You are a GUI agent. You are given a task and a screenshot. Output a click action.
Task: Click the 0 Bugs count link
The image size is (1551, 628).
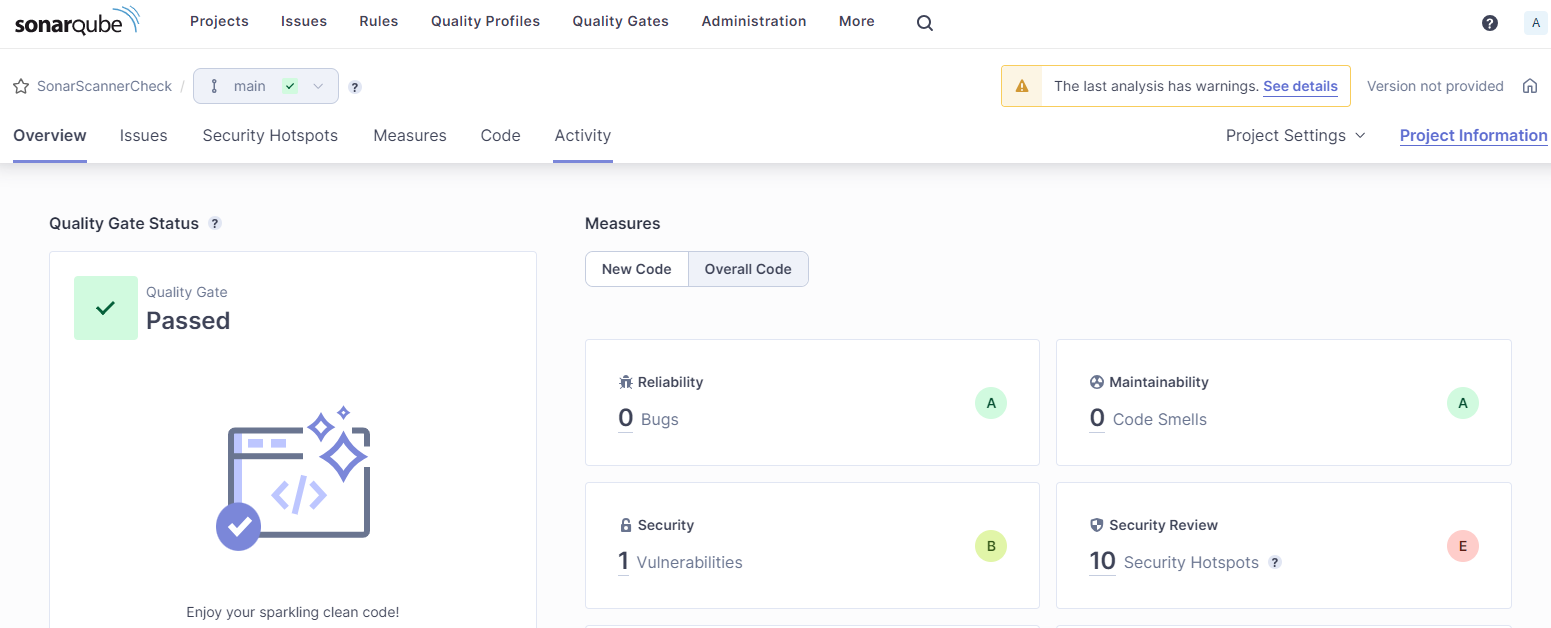point(626,418)
